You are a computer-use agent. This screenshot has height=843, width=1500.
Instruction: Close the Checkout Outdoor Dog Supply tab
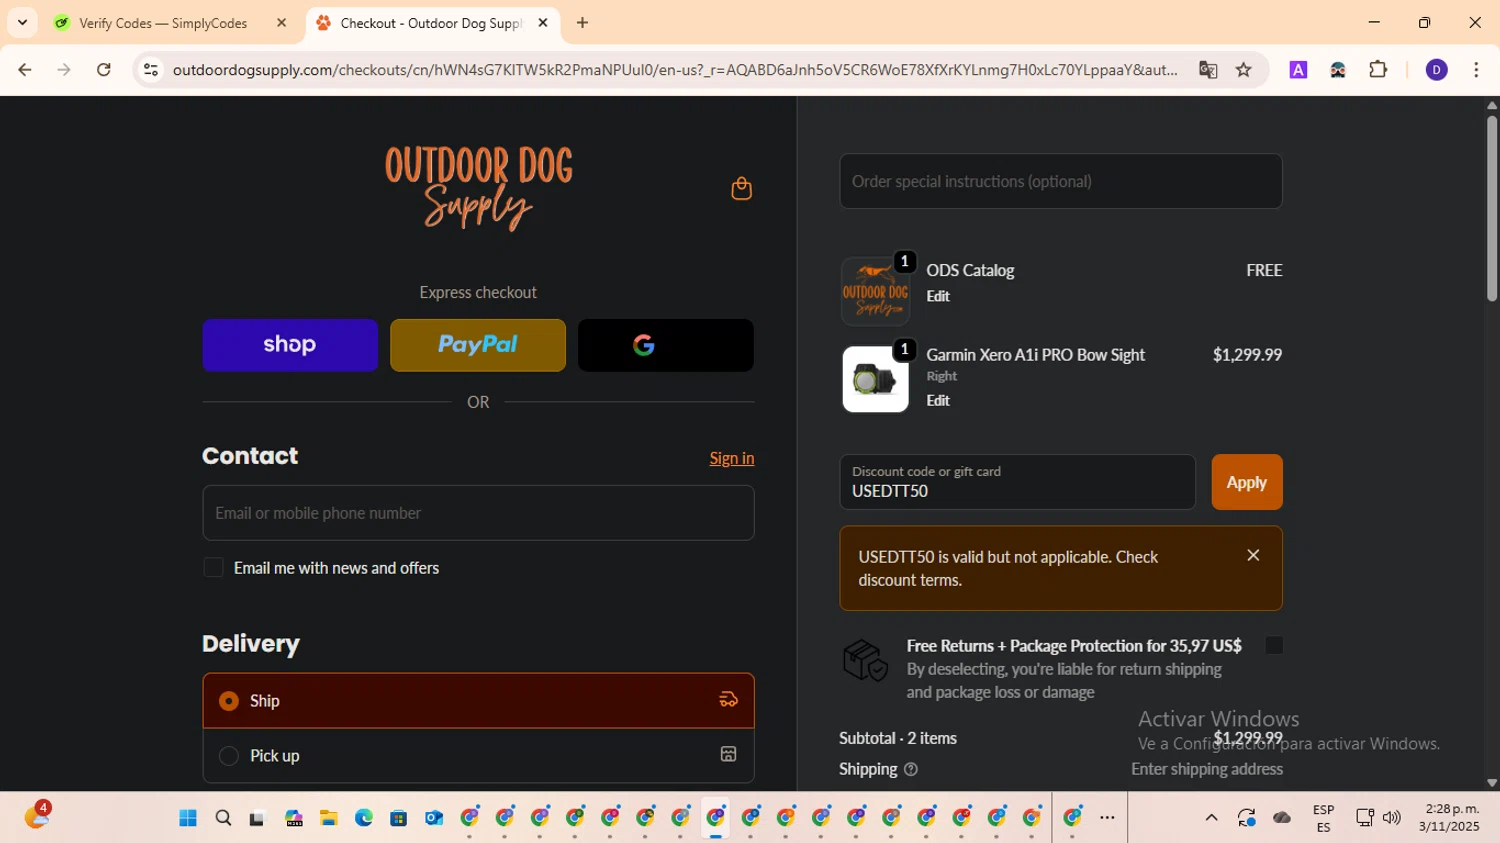[543, 23]
